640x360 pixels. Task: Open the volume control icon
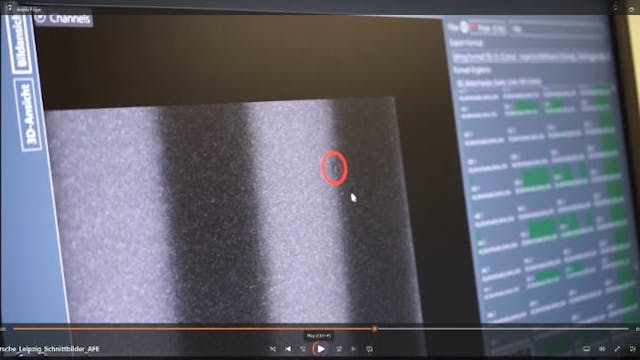(602, 349)
